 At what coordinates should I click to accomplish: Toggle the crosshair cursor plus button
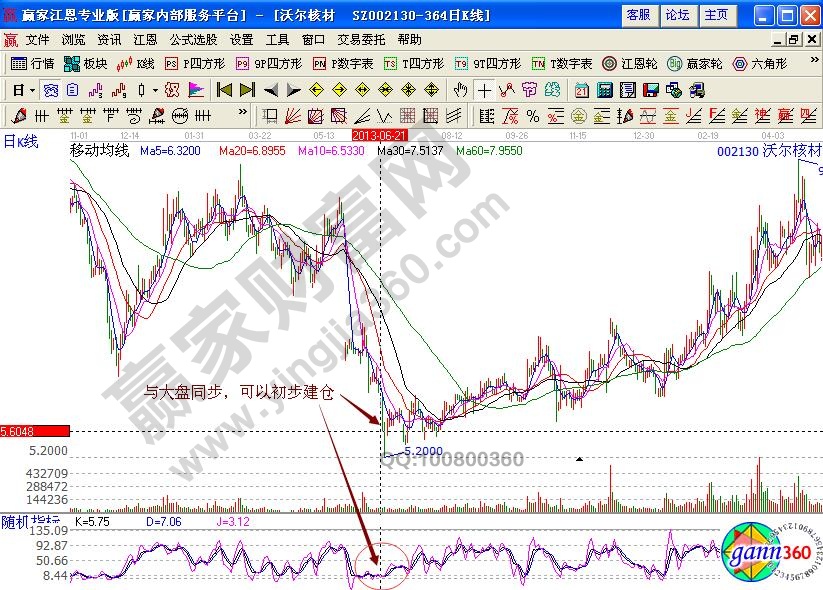[x=485, y=89]
